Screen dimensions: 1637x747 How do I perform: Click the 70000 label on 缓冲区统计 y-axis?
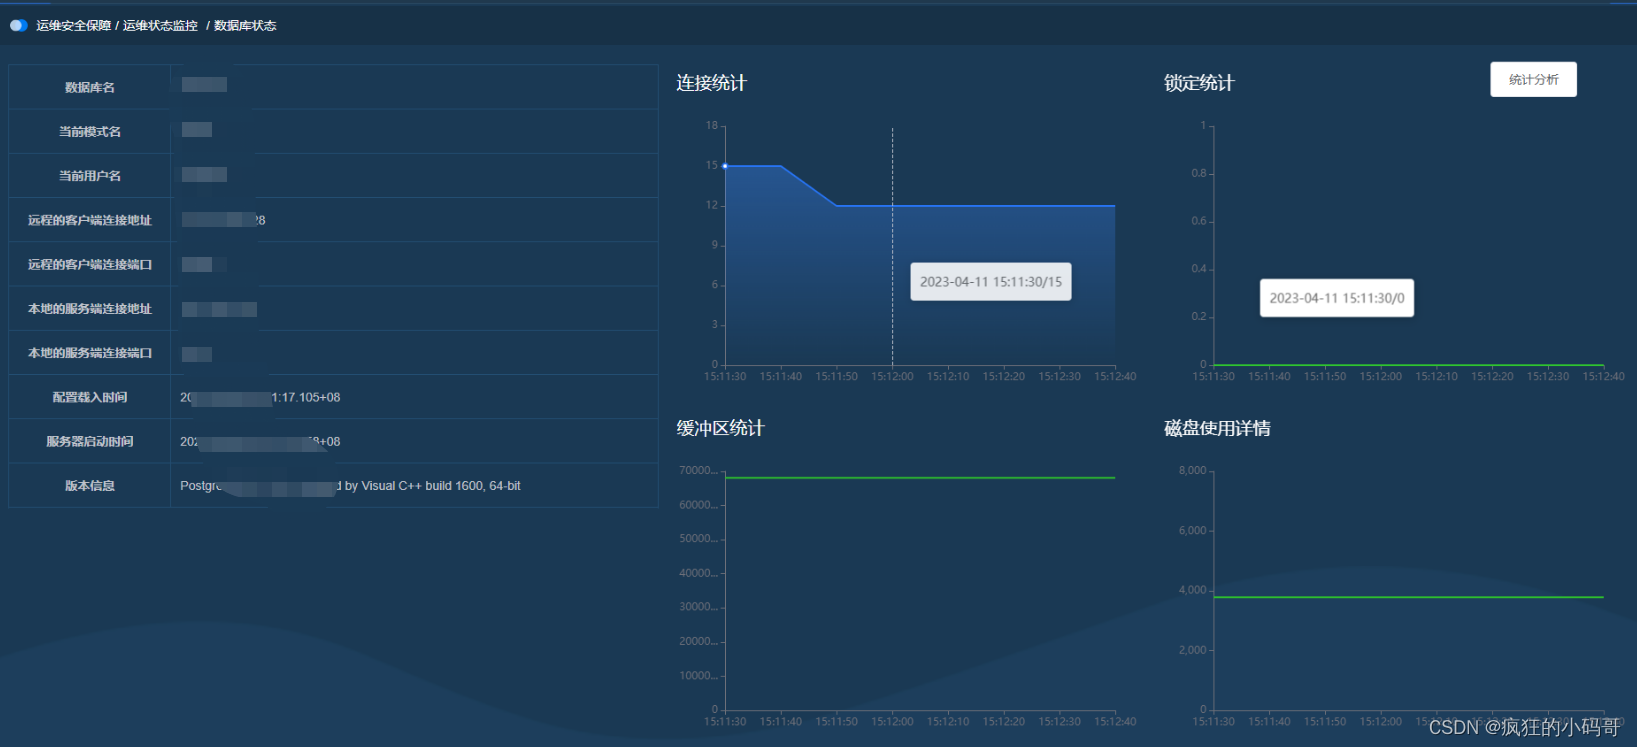[x=697, y=470]
